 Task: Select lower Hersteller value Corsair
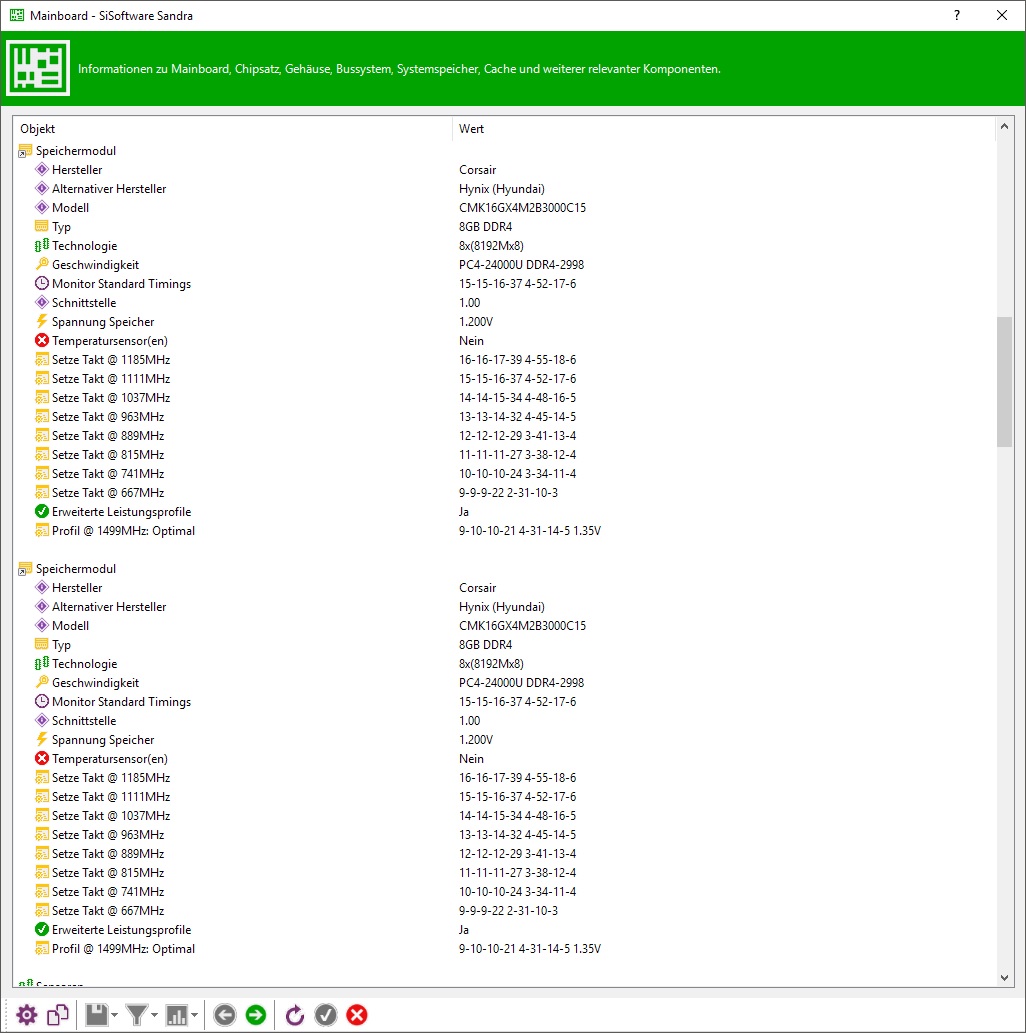(477, 588)
